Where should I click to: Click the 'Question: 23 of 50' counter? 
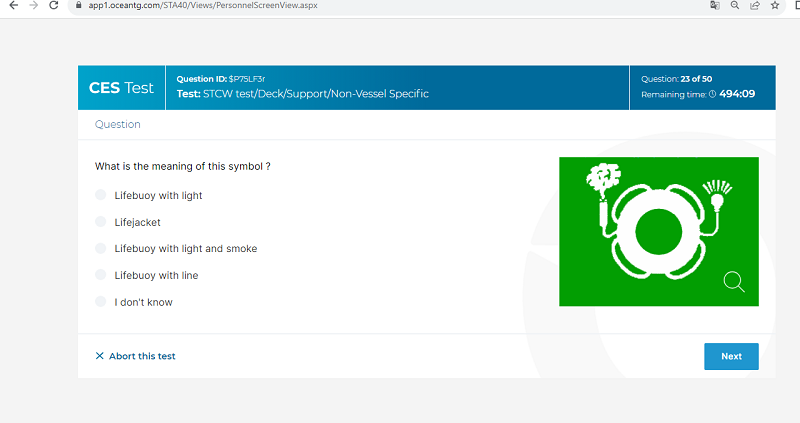click(x=677, y=79)
